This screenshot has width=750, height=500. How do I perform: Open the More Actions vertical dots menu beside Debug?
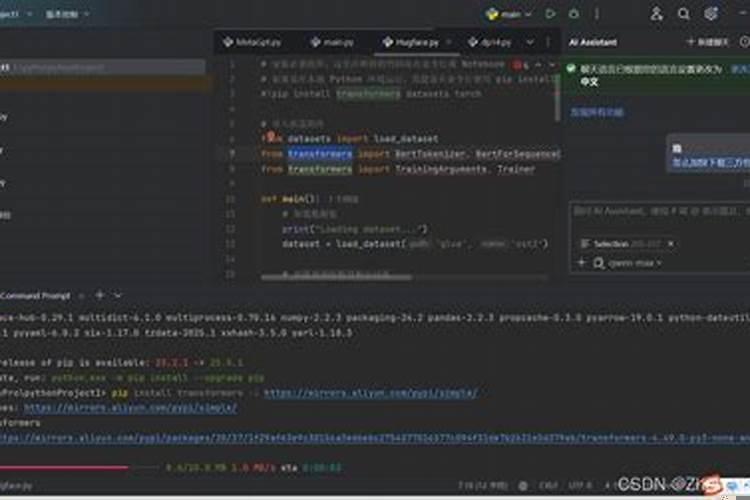click(597, 14)
